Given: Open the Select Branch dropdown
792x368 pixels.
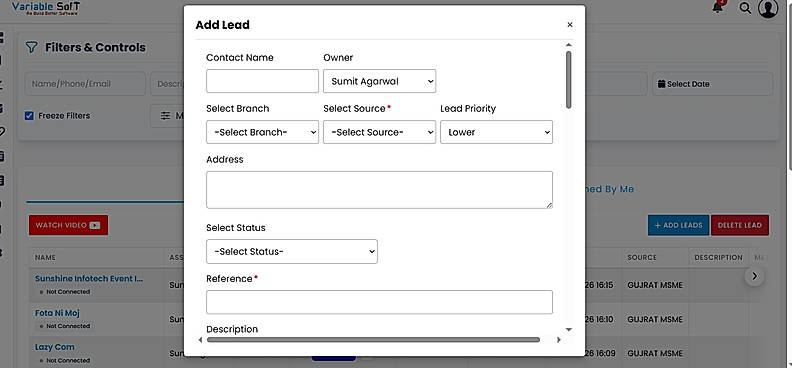Looking at the screenshot, I should click(262, 132).
